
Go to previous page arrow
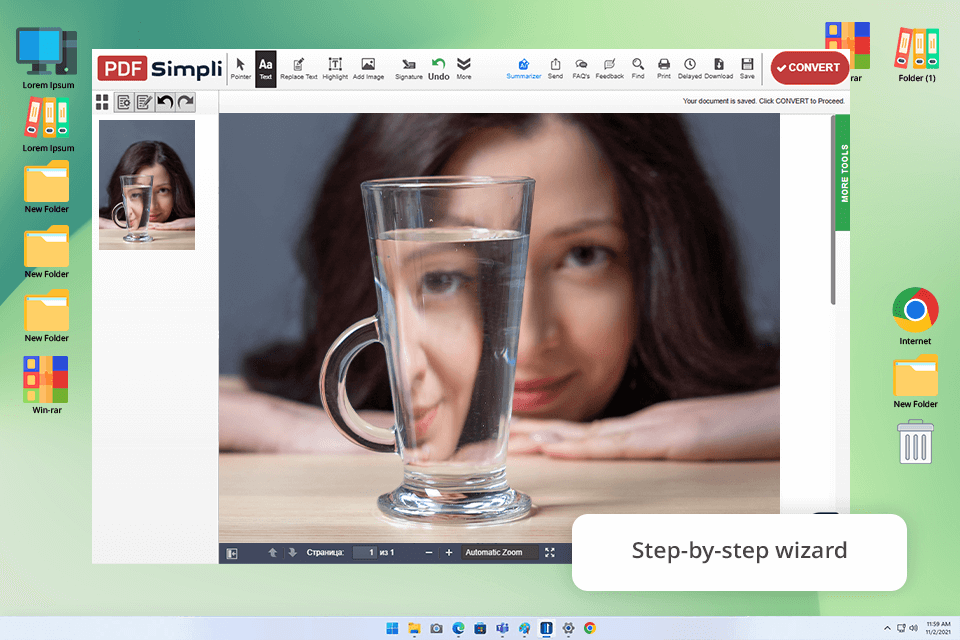click(272, 552)
